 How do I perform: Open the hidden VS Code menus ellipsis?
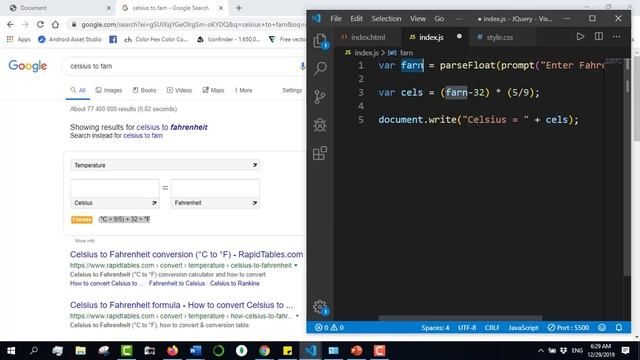click(459, 18)
